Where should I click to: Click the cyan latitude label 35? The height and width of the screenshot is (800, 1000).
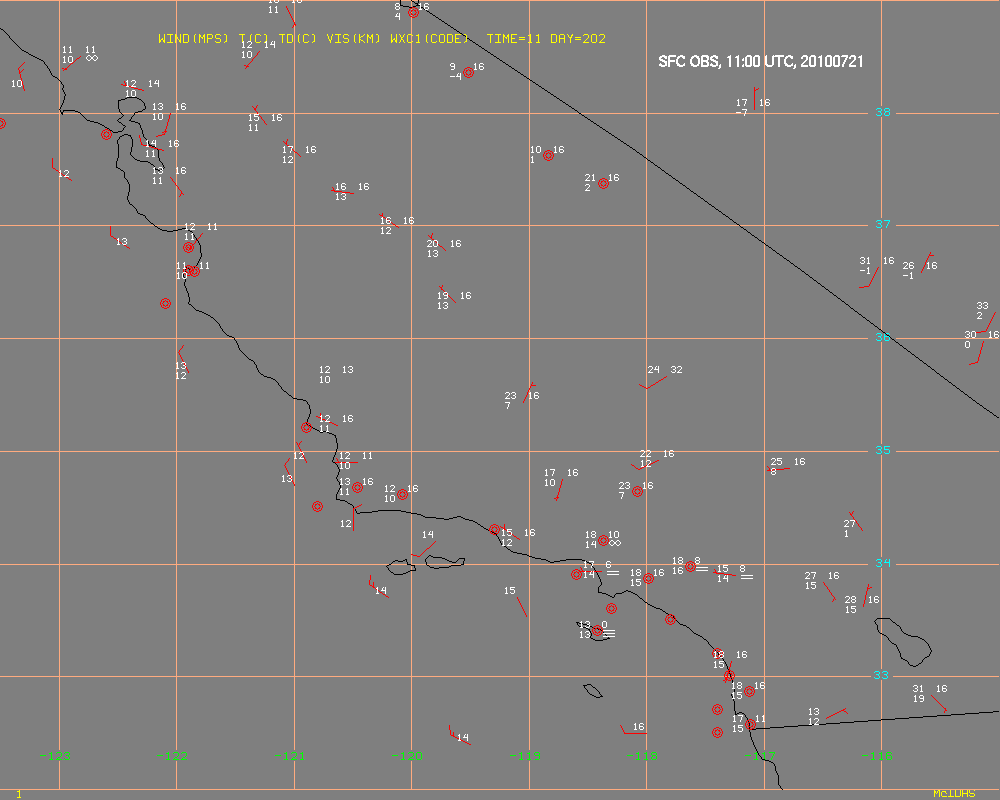click(x=883, y=450)
